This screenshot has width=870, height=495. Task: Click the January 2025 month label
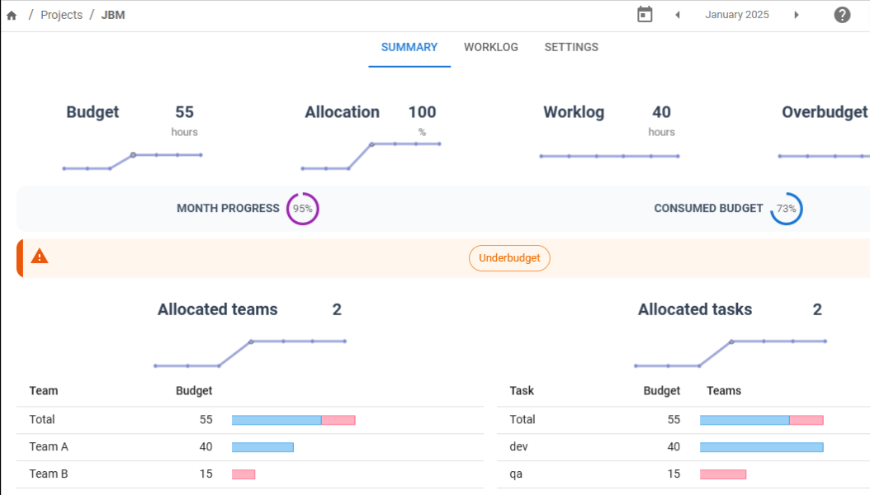(737, 15)
